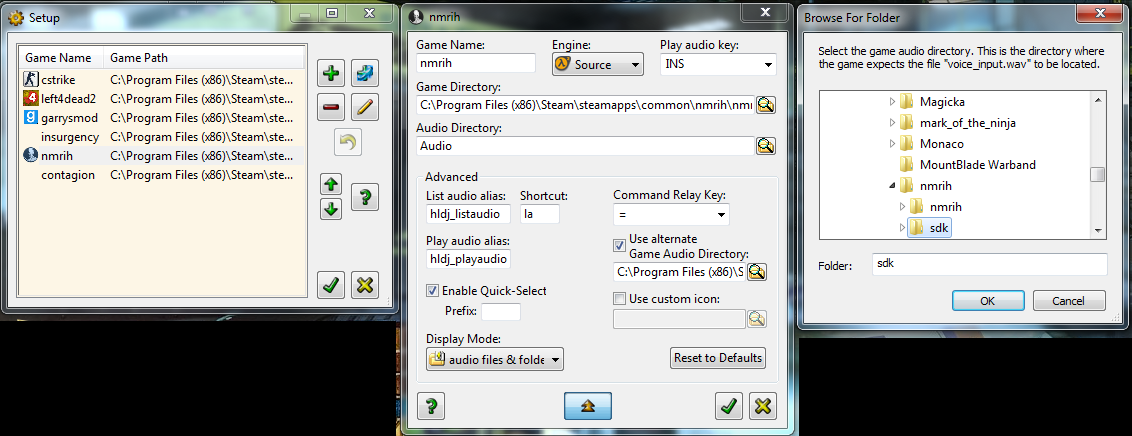Browse for Audio Directory folder
Viewport: 1132px width, 436px height.
[765, 146]
